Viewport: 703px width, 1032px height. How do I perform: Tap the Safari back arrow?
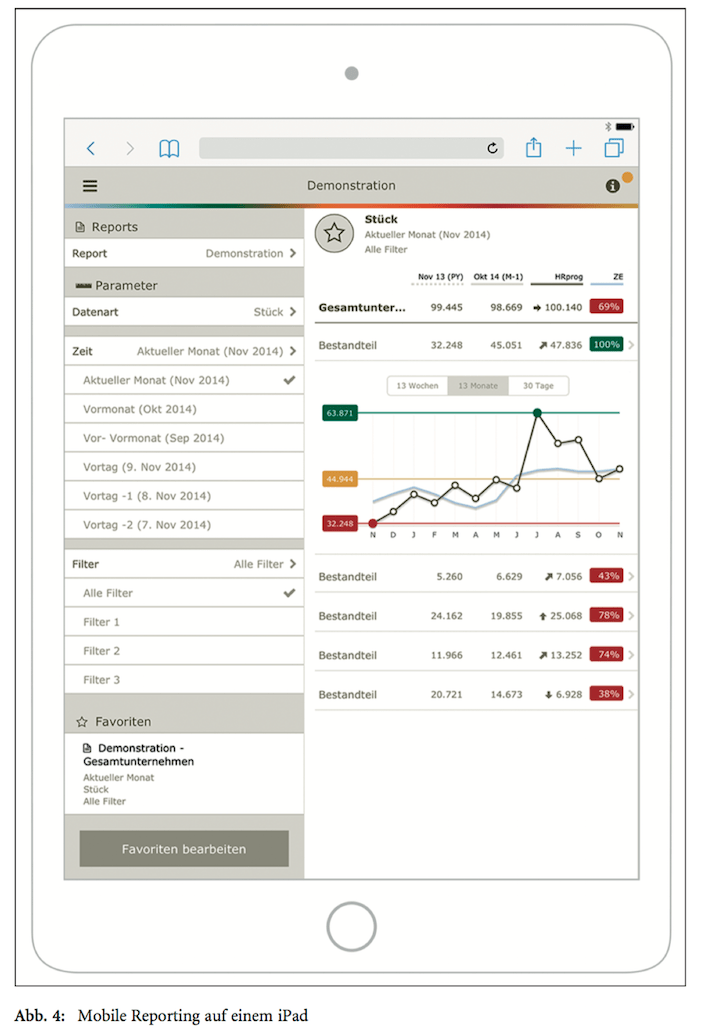pos(91,149)
